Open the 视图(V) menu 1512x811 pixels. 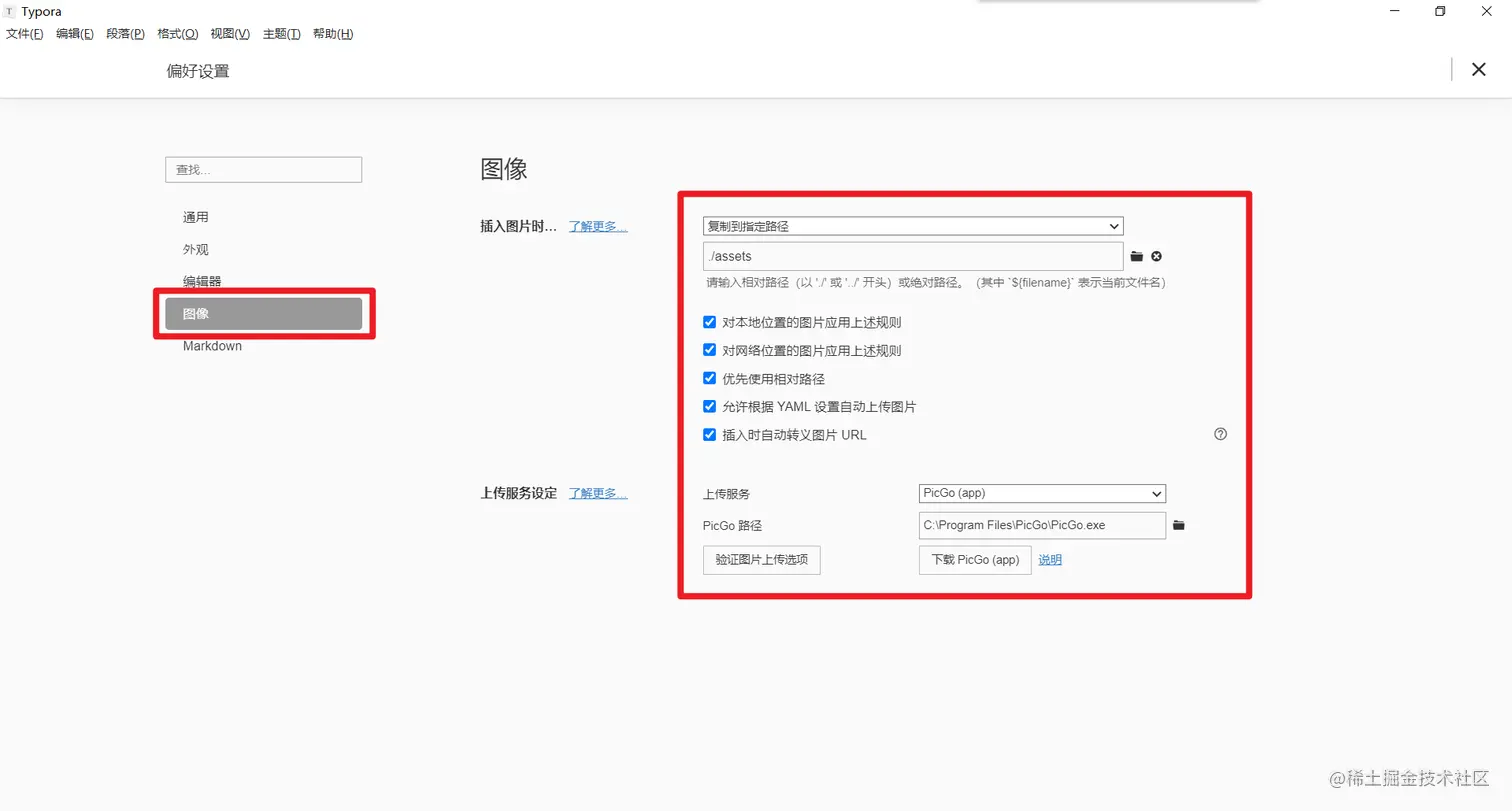pos(230,34)
